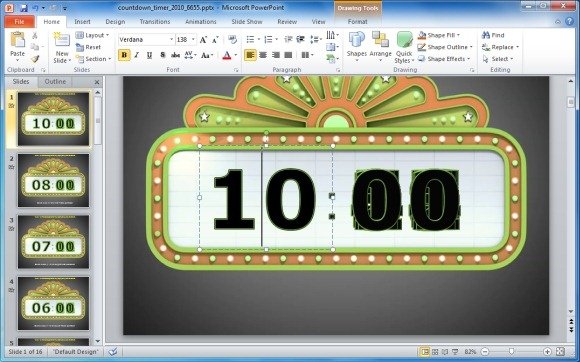Open the font size 138 dropdown
This screenshot has width=580, height=362.
[x=193, y=39]
